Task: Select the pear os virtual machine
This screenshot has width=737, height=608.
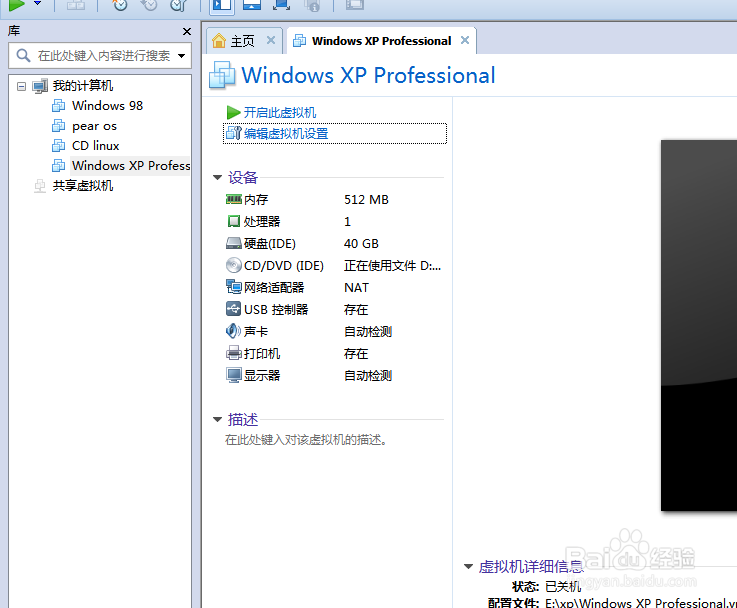Action: (94, 126)
